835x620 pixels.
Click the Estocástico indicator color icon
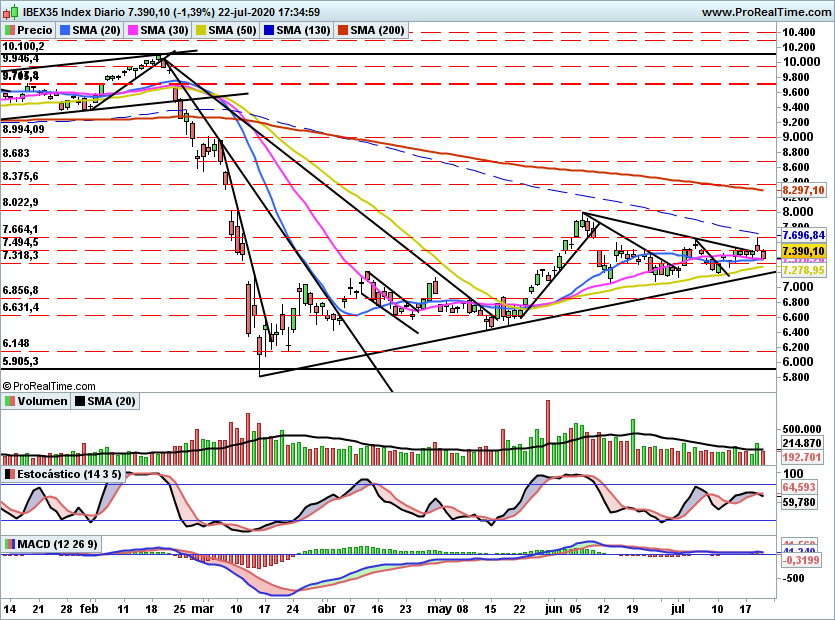pyautogui.click(x=10, y=474)
